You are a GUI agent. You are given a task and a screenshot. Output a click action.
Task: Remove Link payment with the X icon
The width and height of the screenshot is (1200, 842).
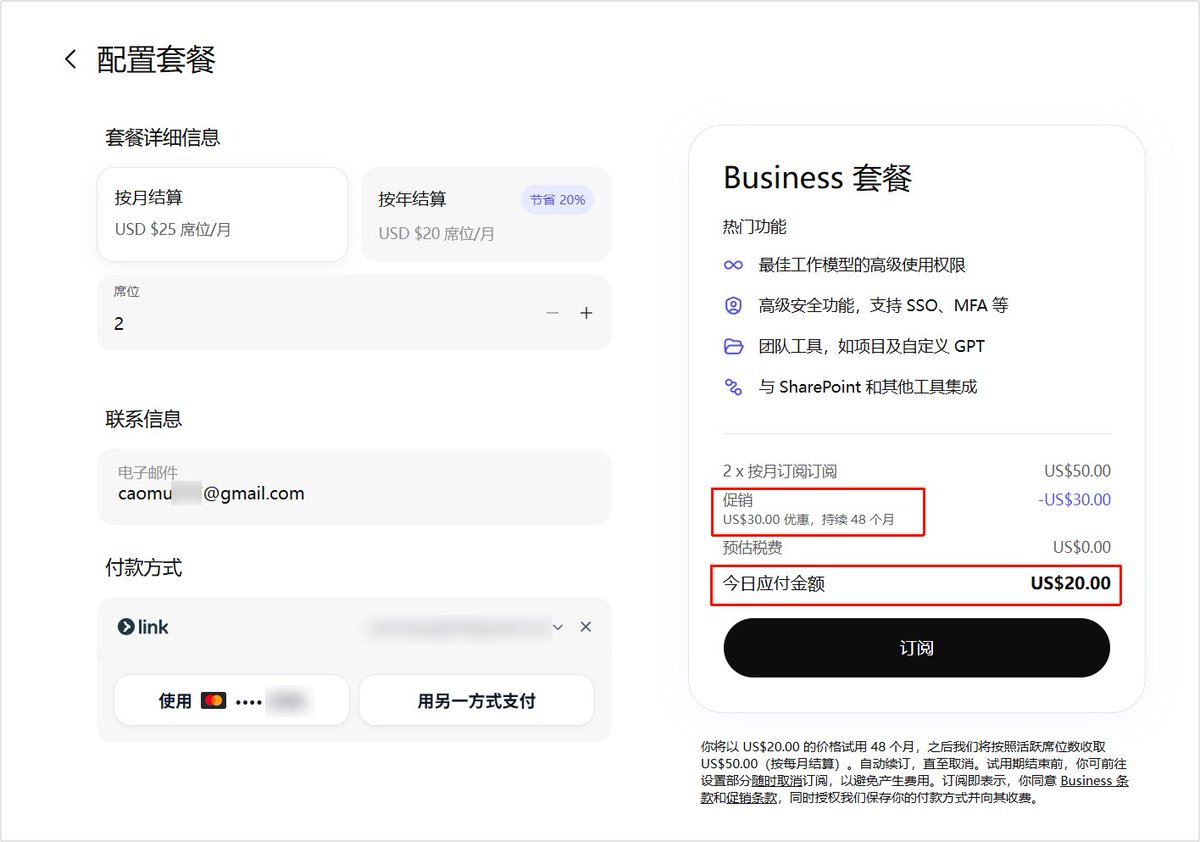586,627
